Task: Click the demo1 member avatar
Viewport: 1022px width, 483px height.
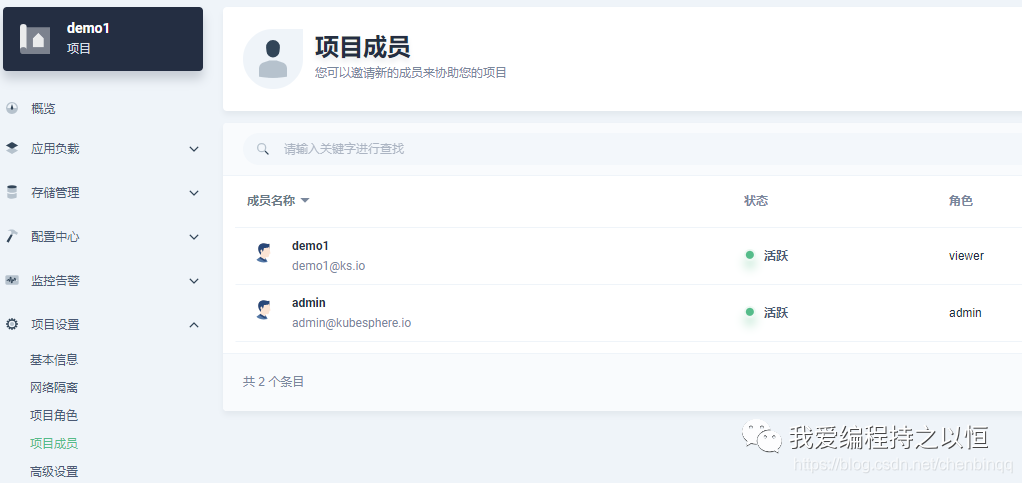Action: (x=263, y=253)
